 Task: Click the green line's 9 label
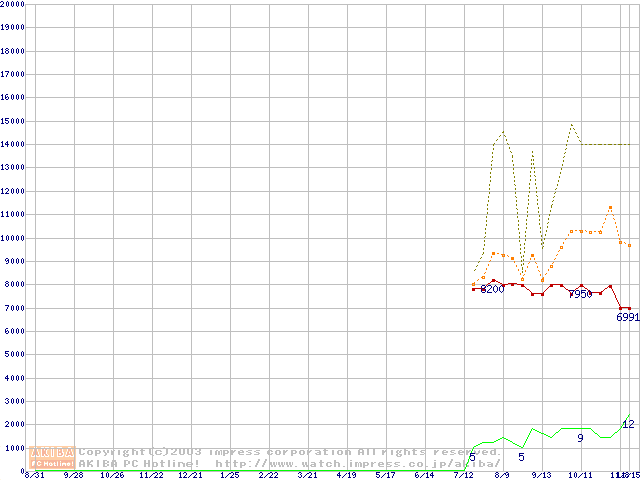coord(580,438)
